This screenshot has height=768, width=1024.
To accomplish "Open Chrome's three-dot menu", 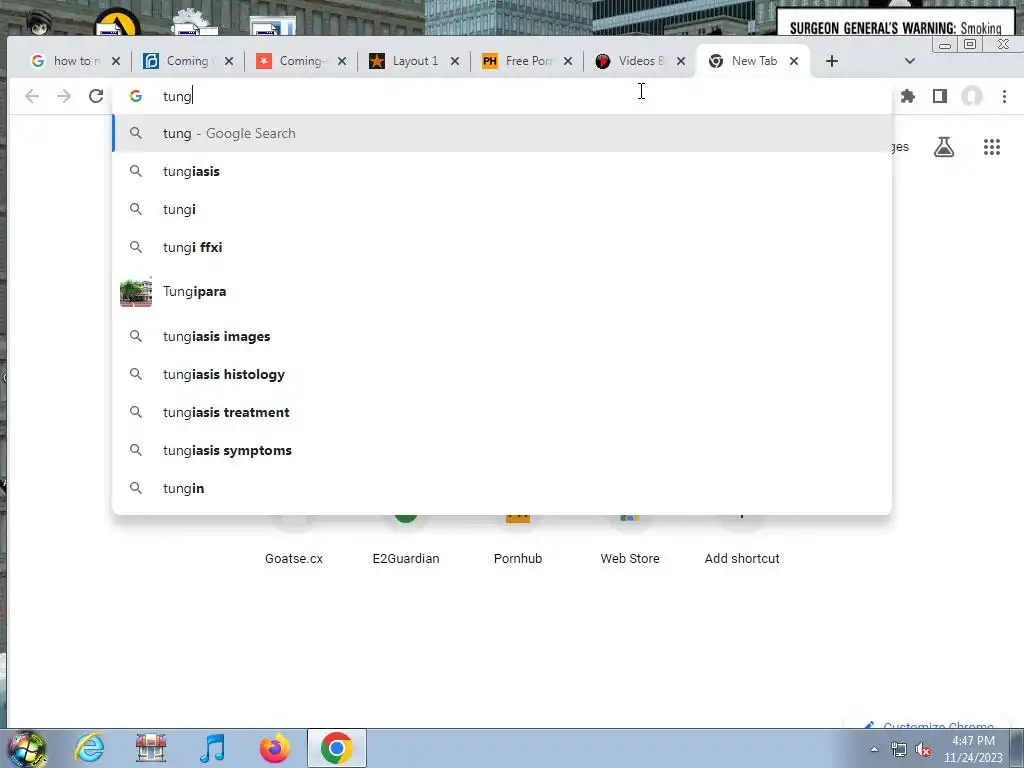I will (1004, 96).
